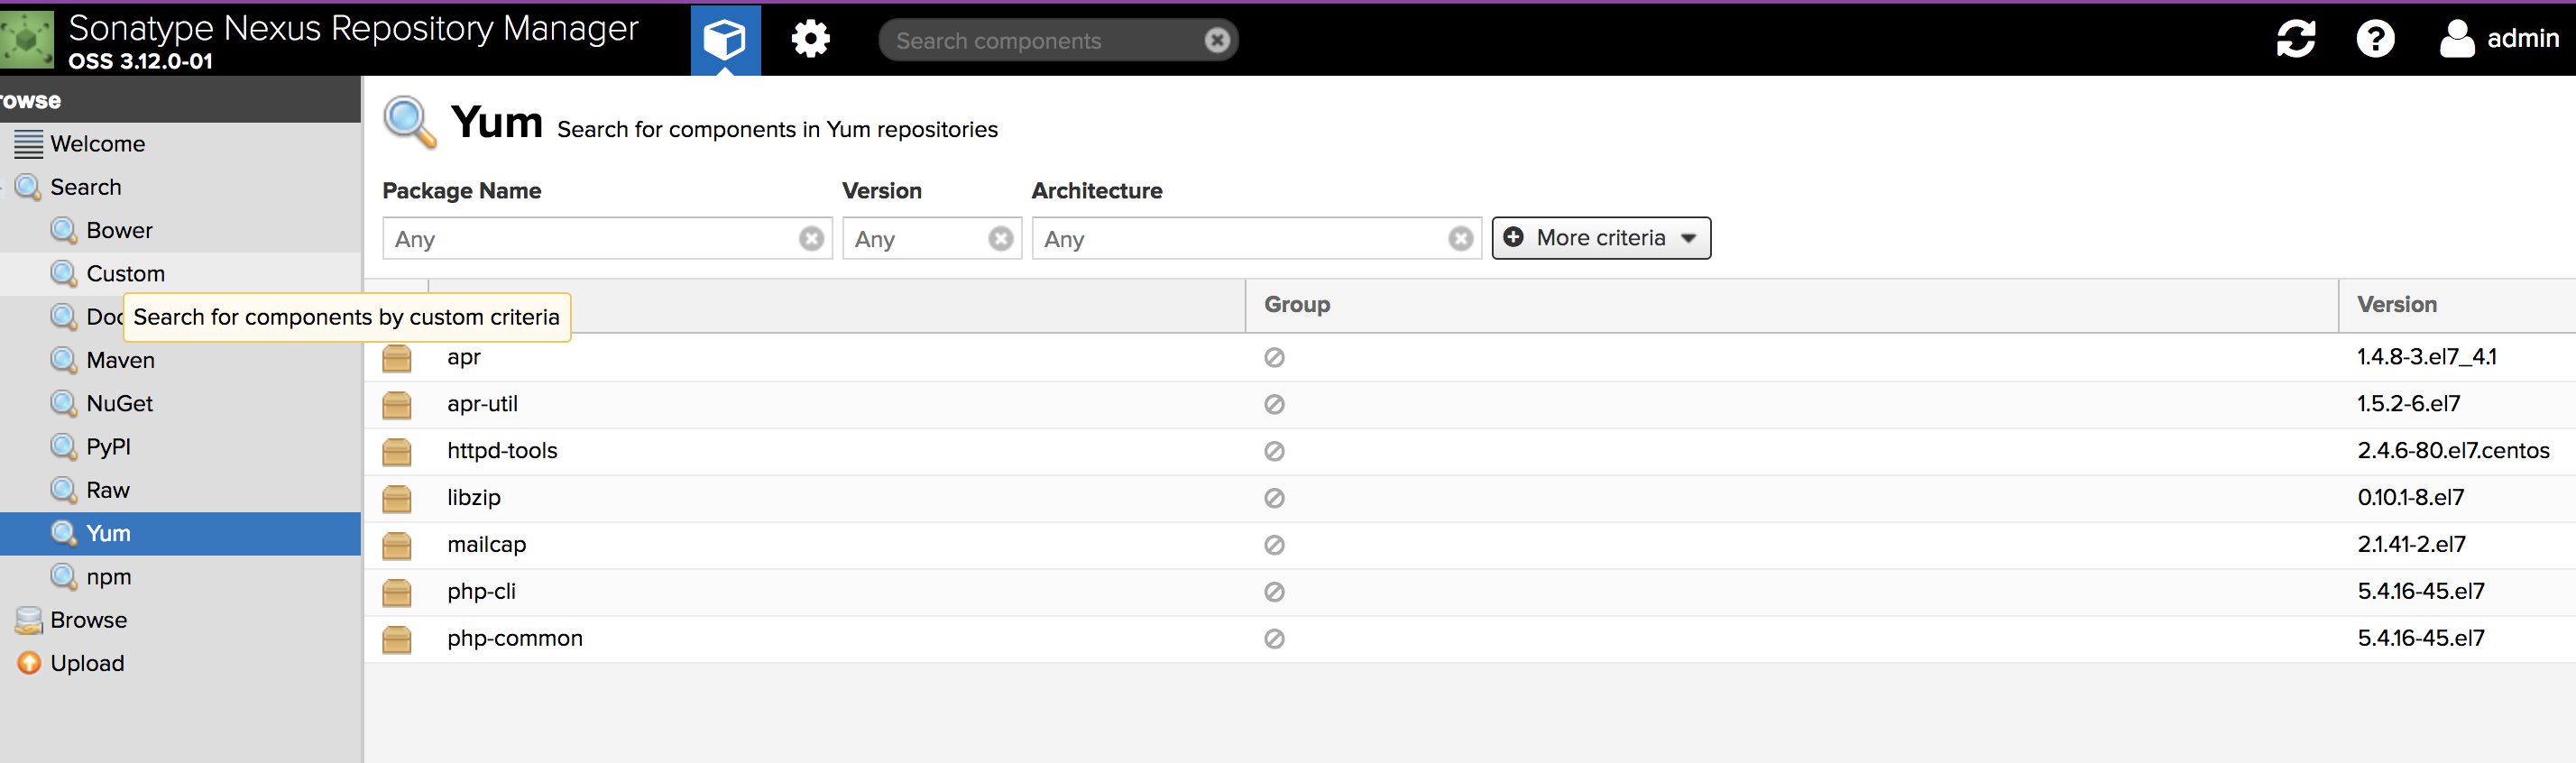Screen dimensions: 2576x763
Task: Click version 1.4.8-3.el7_4.1 cell
Action: click(2427, 357)
